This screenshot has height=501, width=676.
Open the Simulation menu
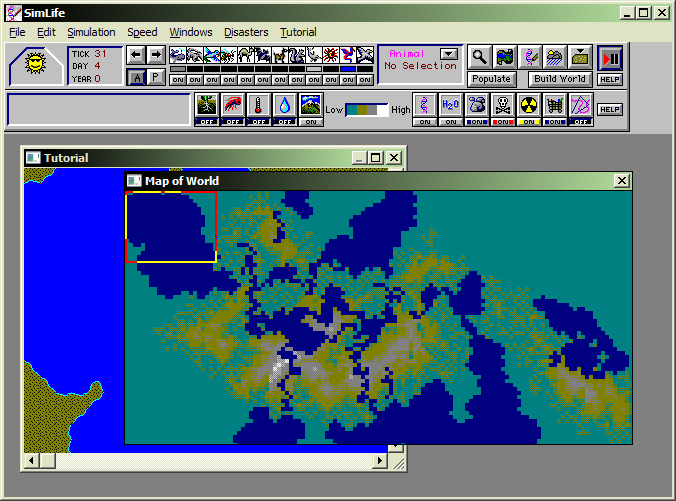[91, 32]
